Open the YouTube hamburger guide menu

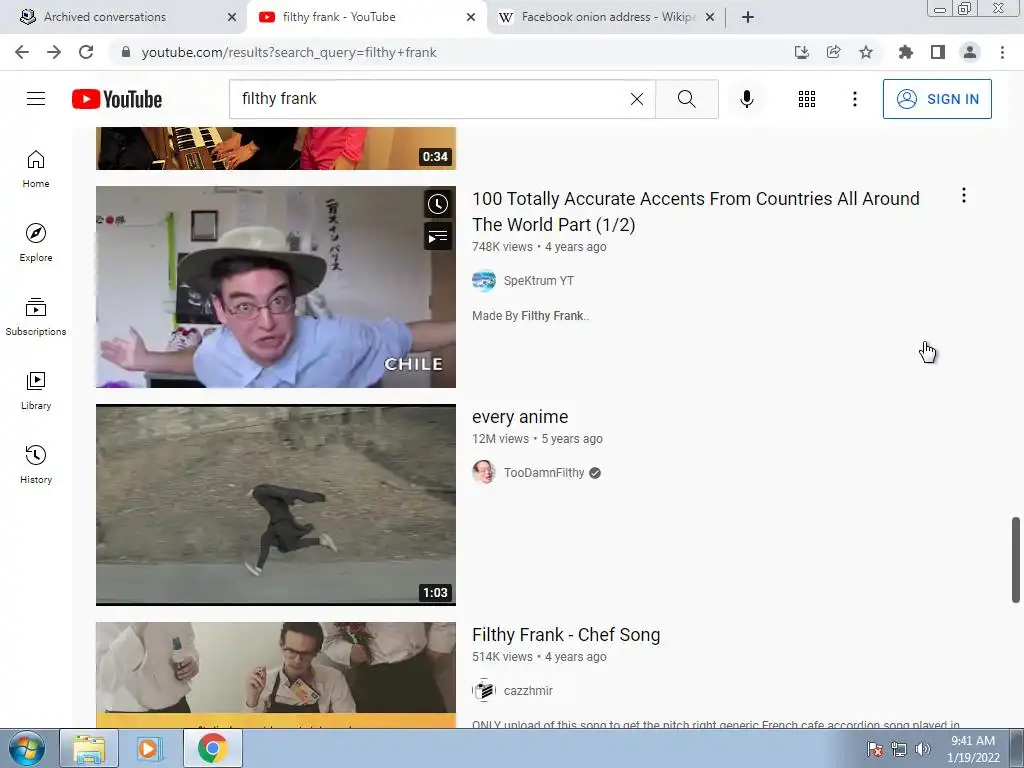point(36,99)
